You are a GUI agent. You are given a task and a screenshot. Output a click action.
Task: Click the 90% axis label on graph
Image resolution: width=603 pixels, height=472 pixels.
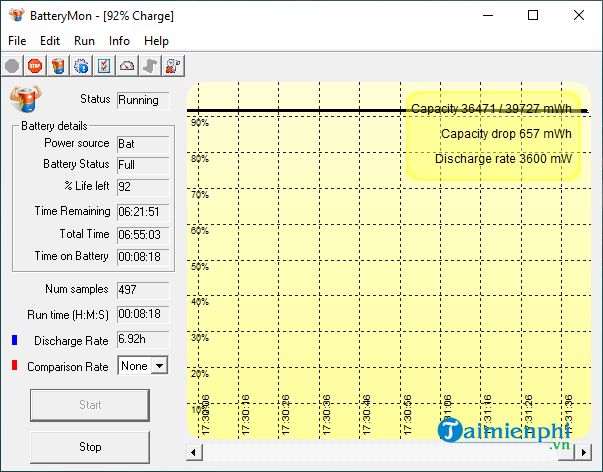pyautogui.click(x=200, y=123)
